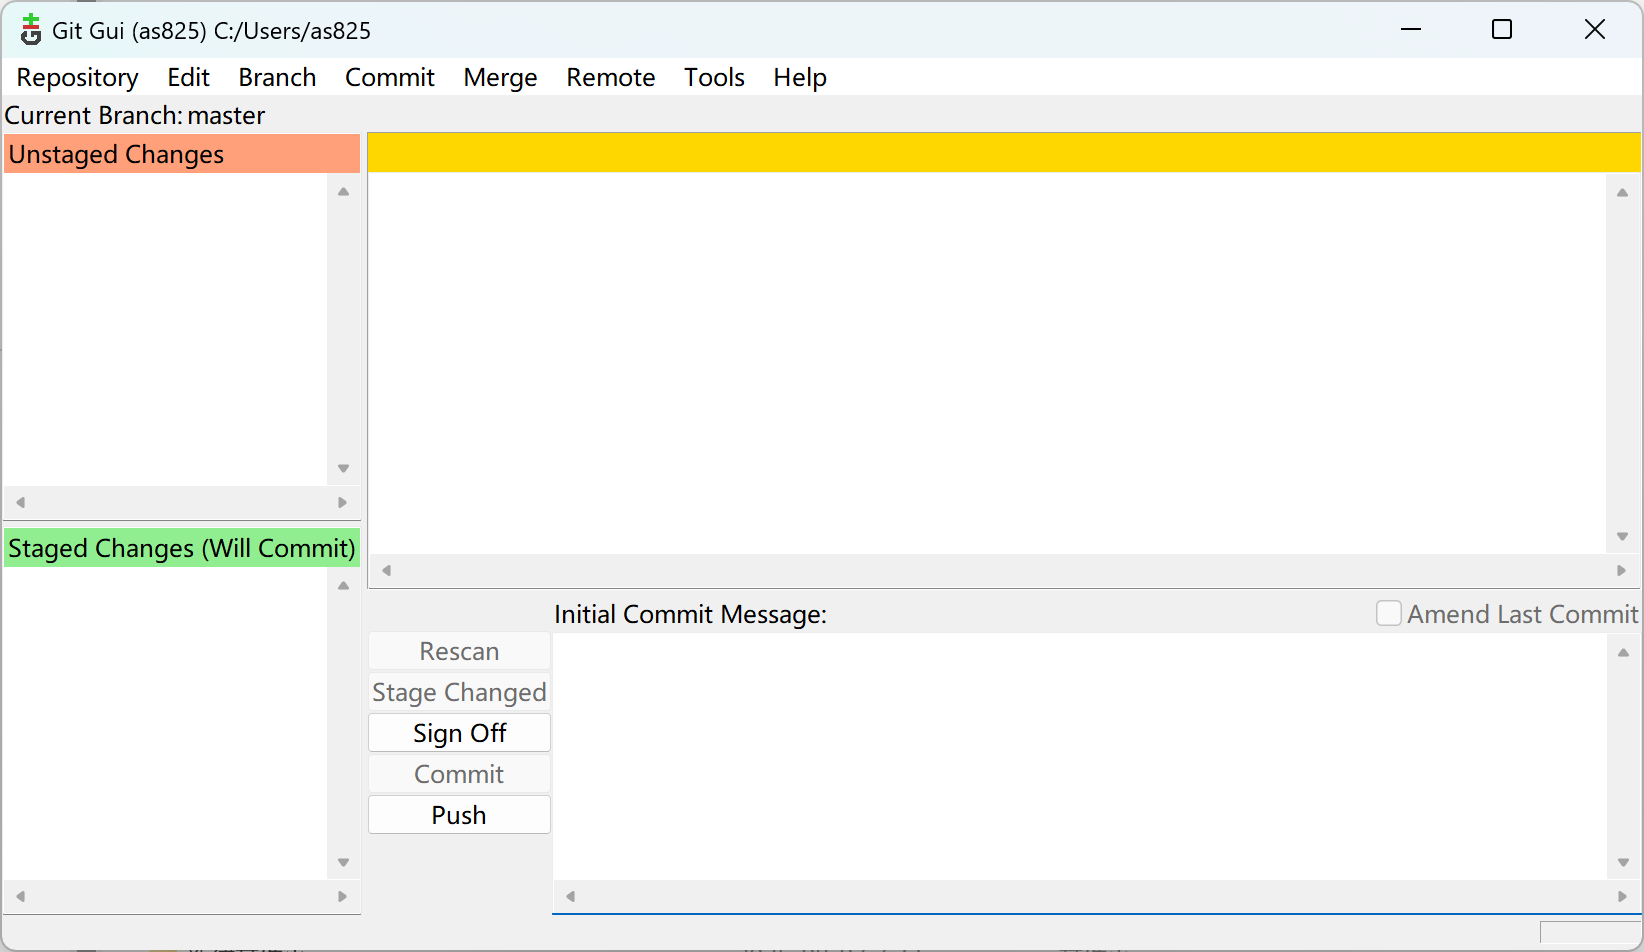This screenshot has height=952, width=1644.
Task: Click the Push button
Action: (x=459, y=815)
